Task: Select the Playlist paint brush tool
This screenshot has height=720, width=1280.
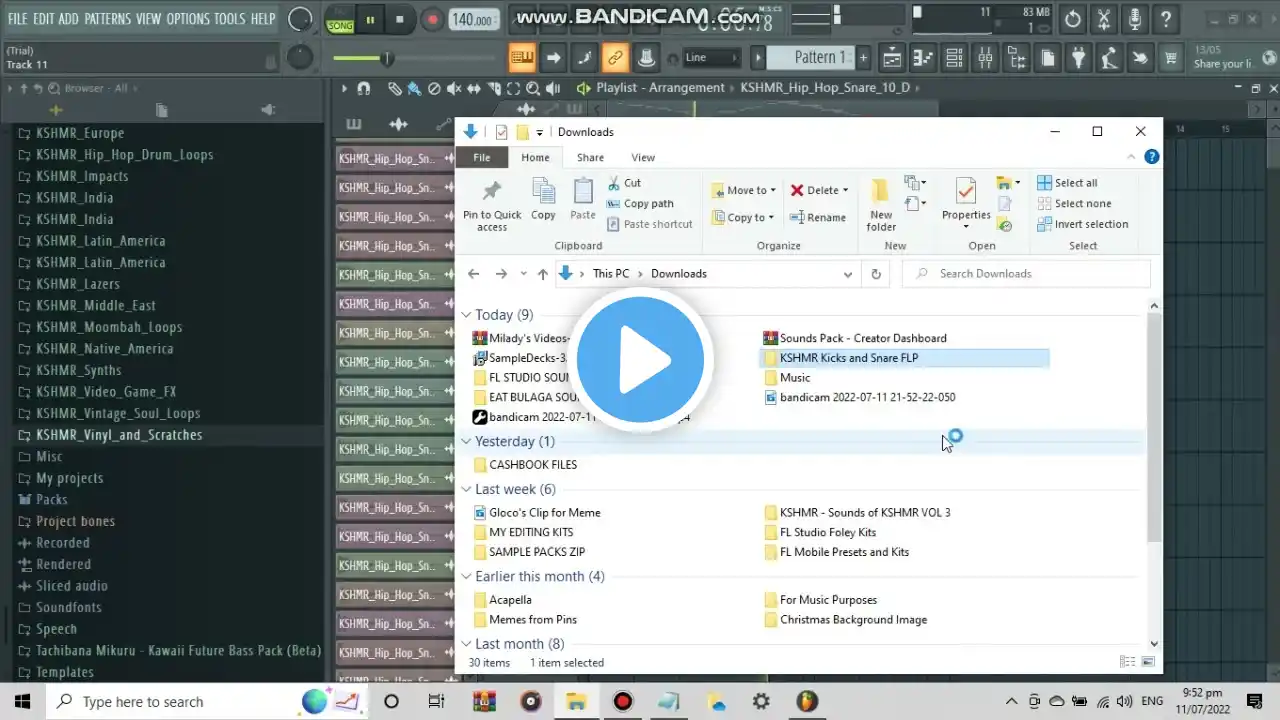Action: pyautogui.click(x=414, y=88)
